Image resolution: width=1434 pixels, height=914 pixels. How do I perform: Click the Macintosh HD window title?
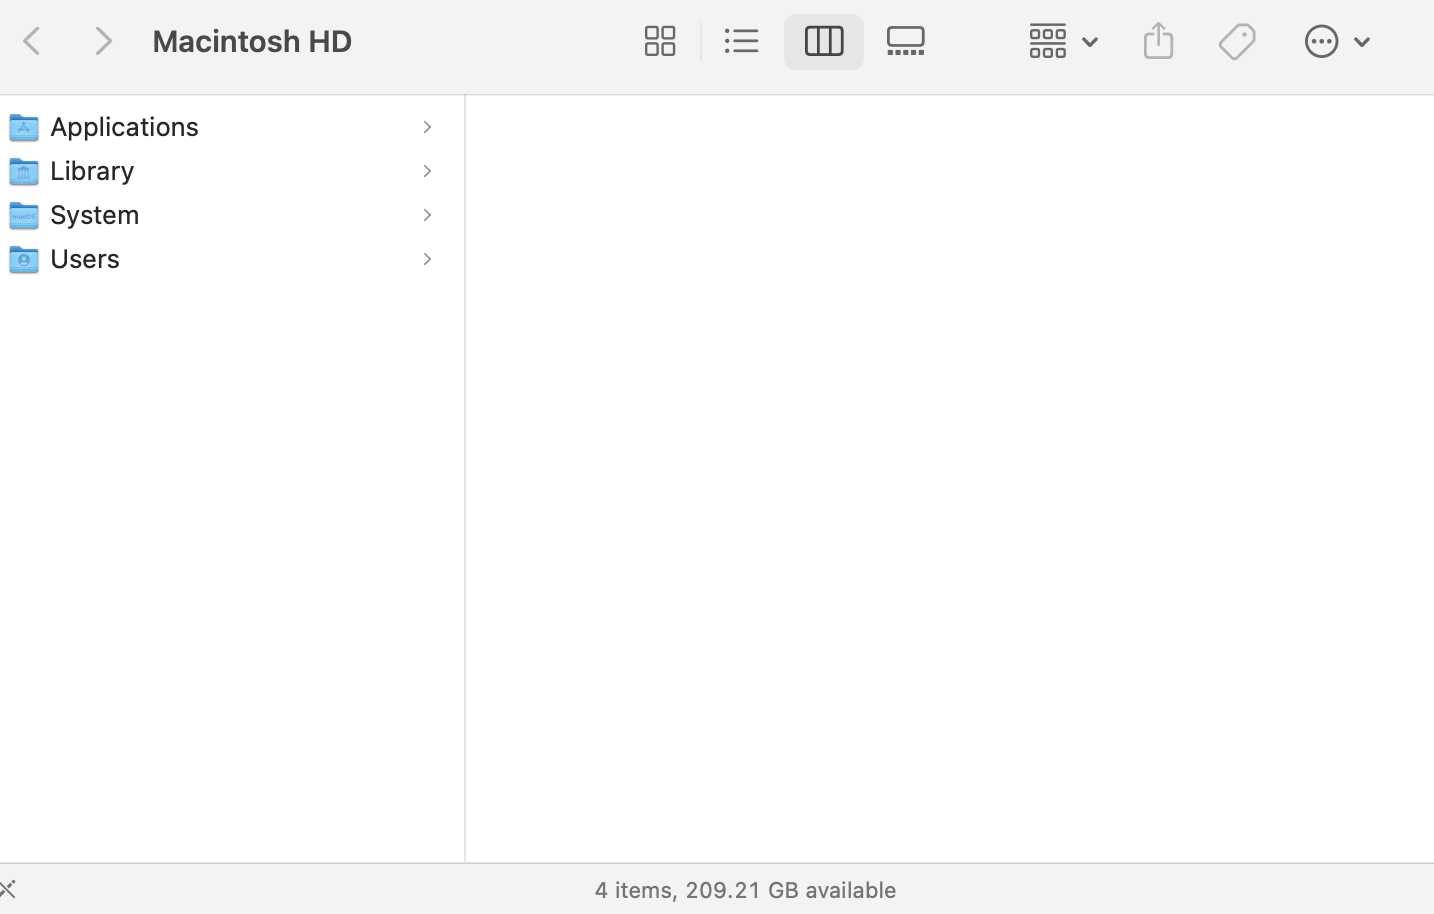(x=252, y=41)
